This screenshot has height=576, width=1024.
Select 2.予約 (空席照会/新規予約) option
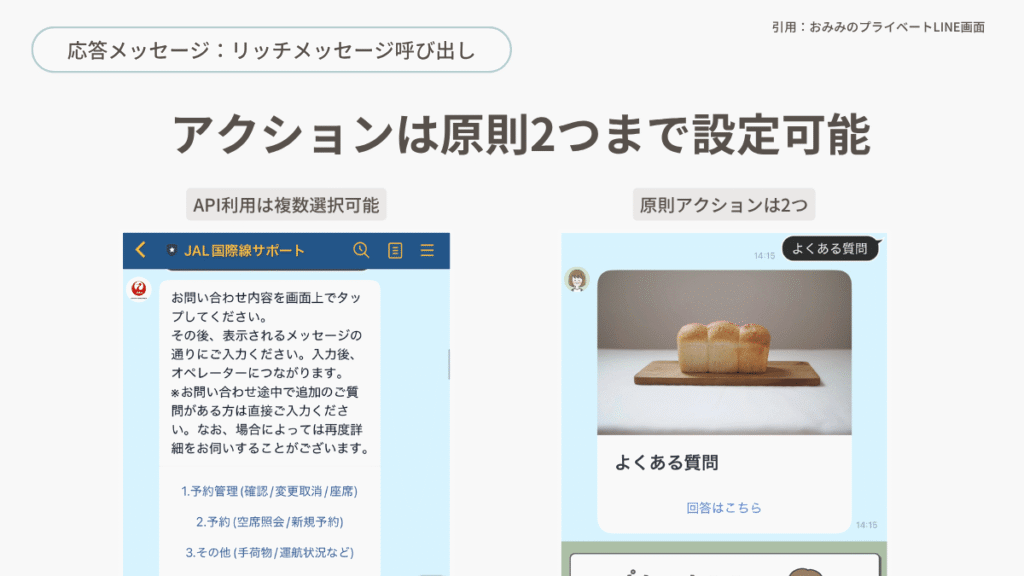[x=269, y=522]
